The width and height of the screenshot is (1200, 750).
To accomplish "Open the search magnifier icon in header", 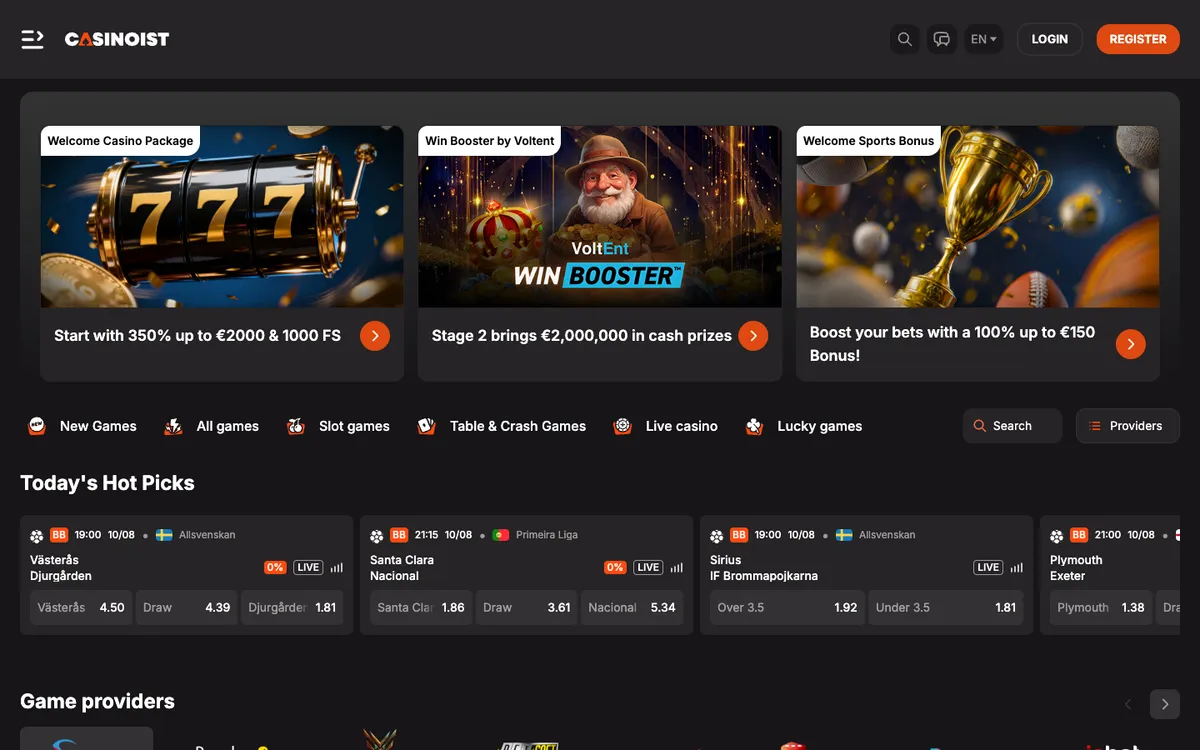I will pyautogui.click(x=904, y=39).
